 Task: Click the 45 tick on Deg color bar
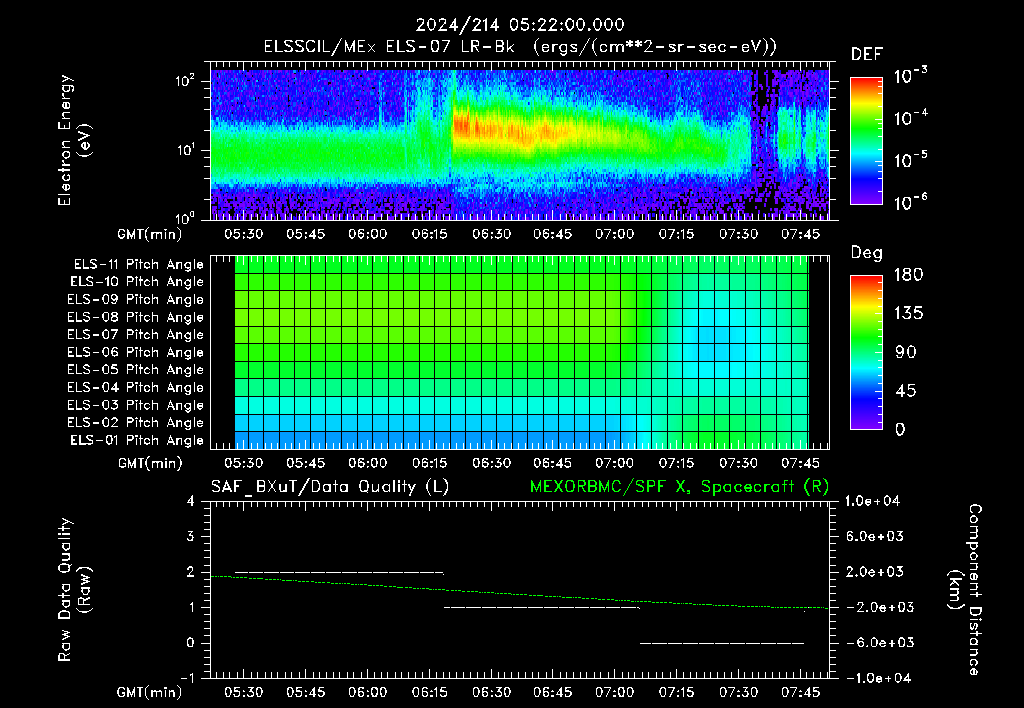(906, 391)
